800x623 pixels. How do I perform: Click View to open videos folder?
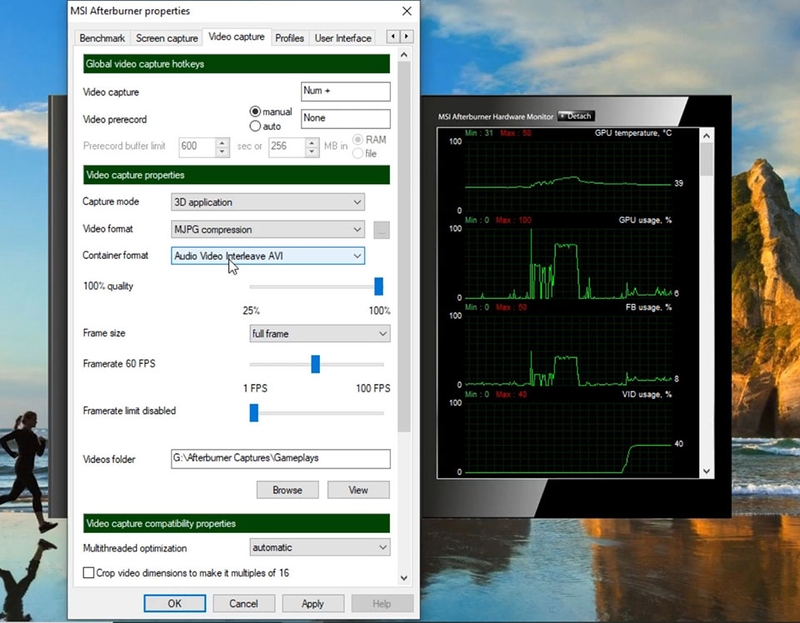coord(358,490)
